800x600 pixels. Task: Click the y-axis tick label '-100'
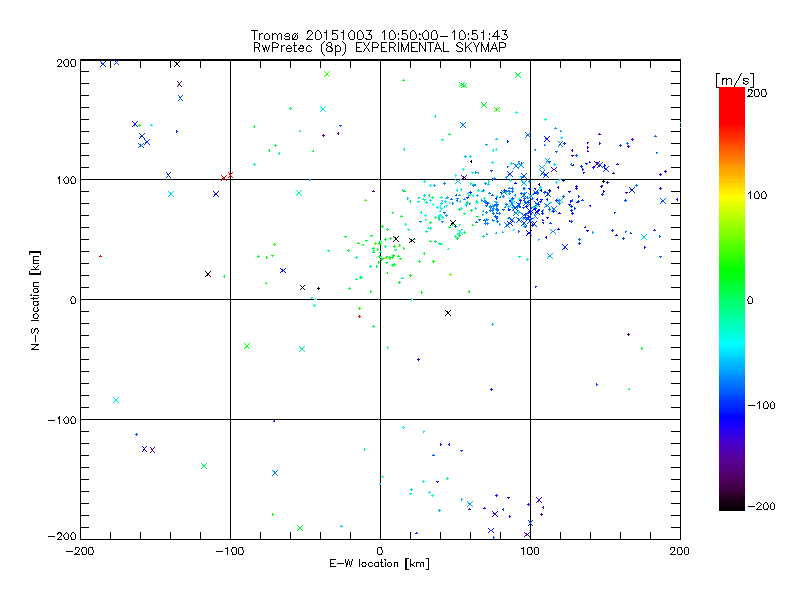pyautogui.click(x=62, y=420)
